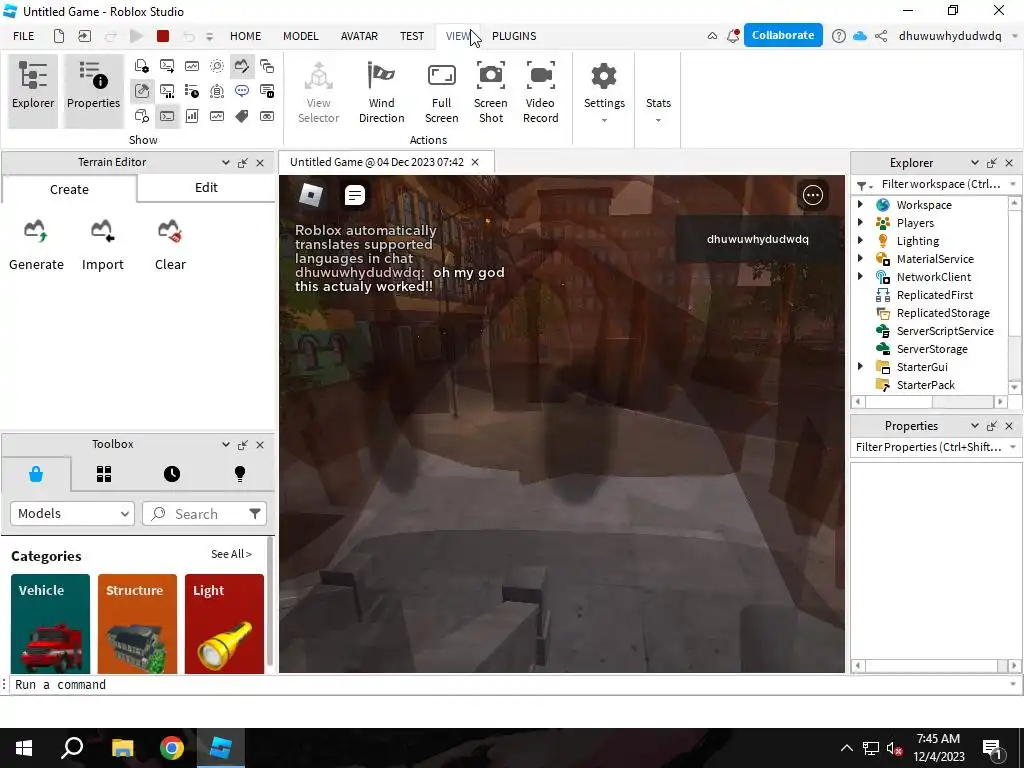
Task: Click the VR goggles icon in Show group
Action: pos(266,116)
